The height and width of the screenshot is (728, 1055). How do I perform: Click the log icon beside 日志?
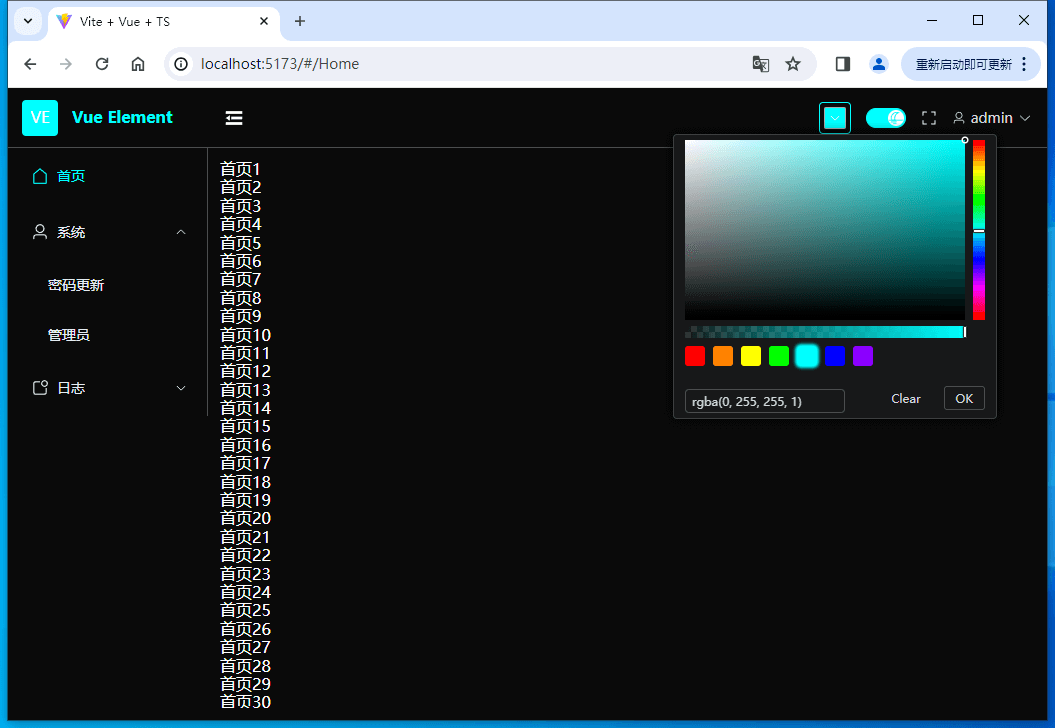tap(40, 388)
